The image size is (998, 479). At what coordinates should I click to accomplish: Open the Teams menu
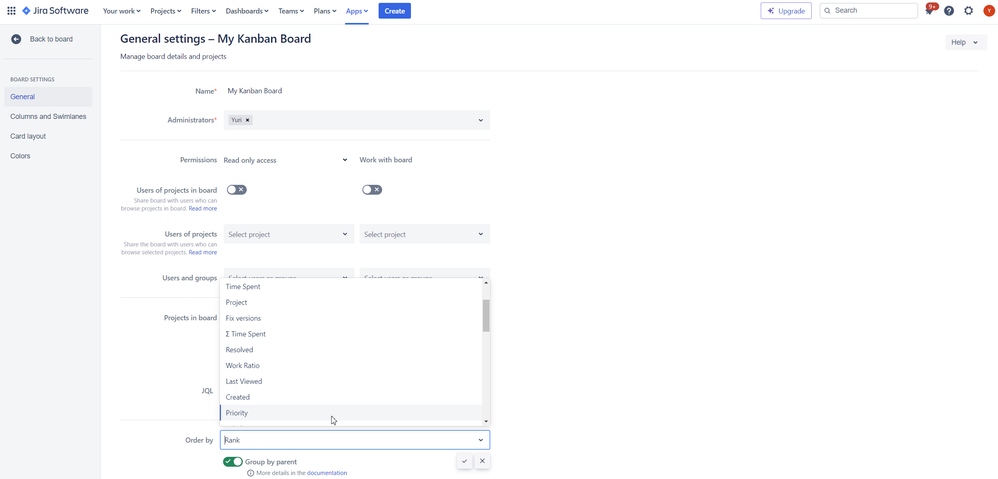pos(292,11)
